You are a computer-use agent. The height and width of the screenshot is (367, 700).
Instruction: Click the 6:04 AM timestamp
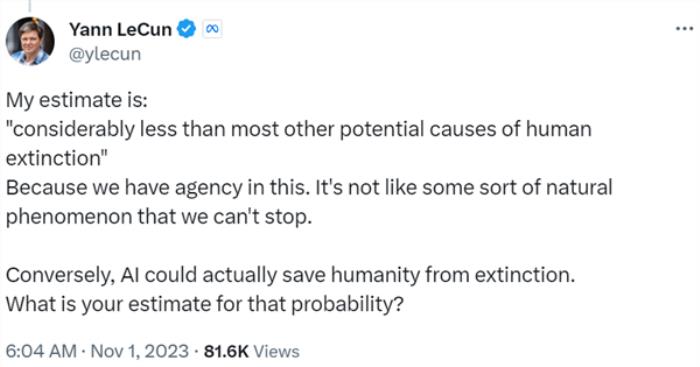41,351
